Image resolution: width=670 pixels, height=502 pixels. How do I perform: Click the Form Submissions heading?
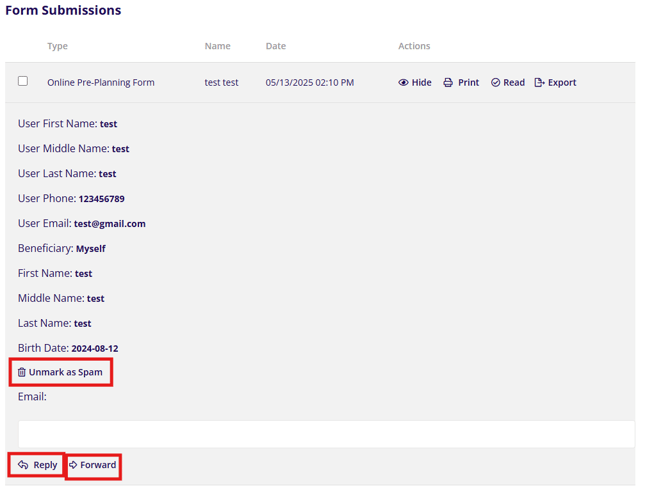pyautogui.click(x=63, y=11)
